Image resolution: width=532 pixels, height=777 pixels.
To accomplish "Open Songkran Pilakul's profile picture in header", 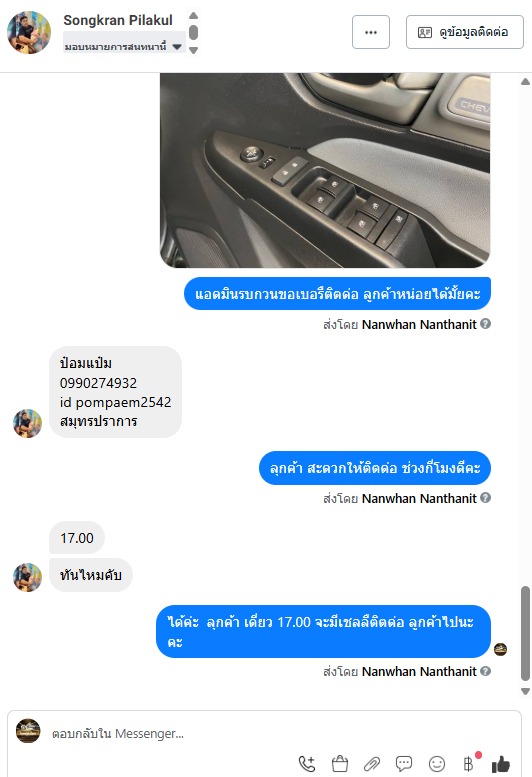I will (29, 32).
